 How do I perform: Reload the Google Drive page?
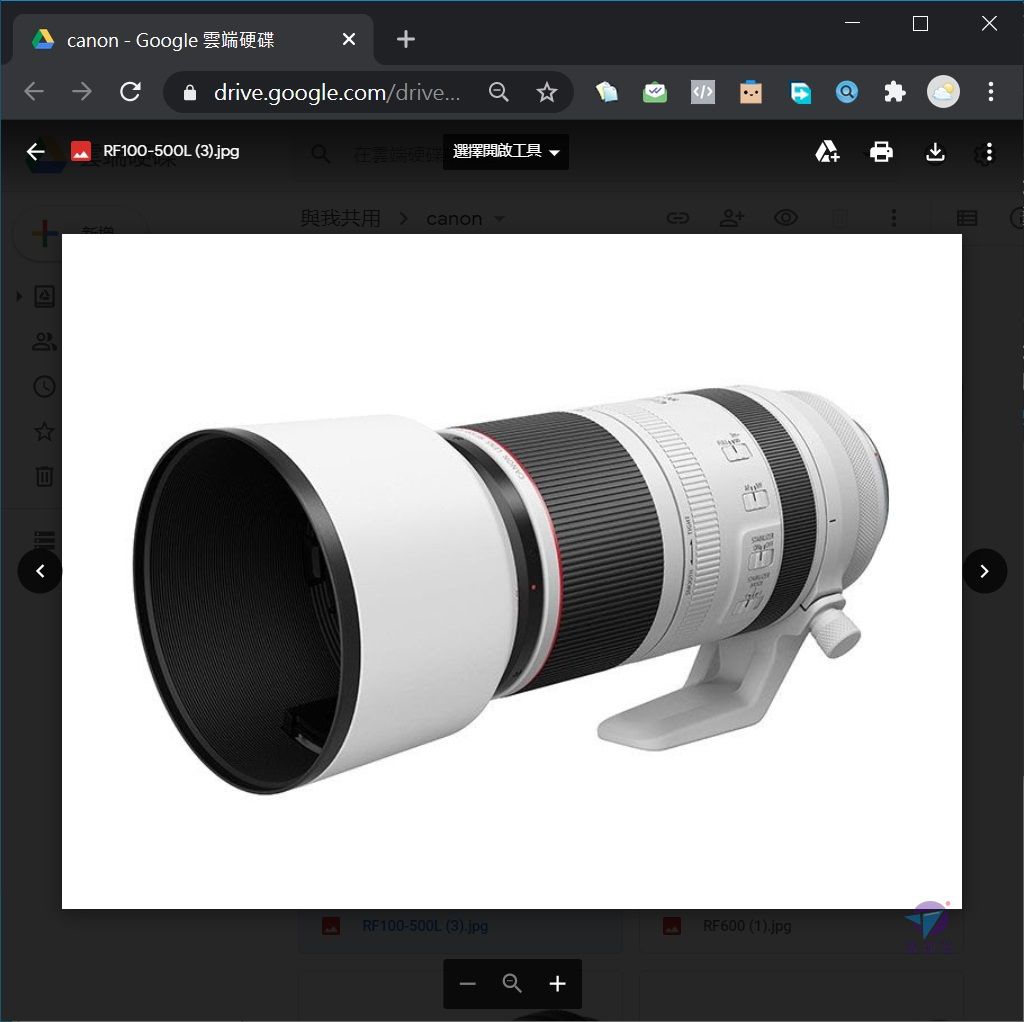click(131, 91)
